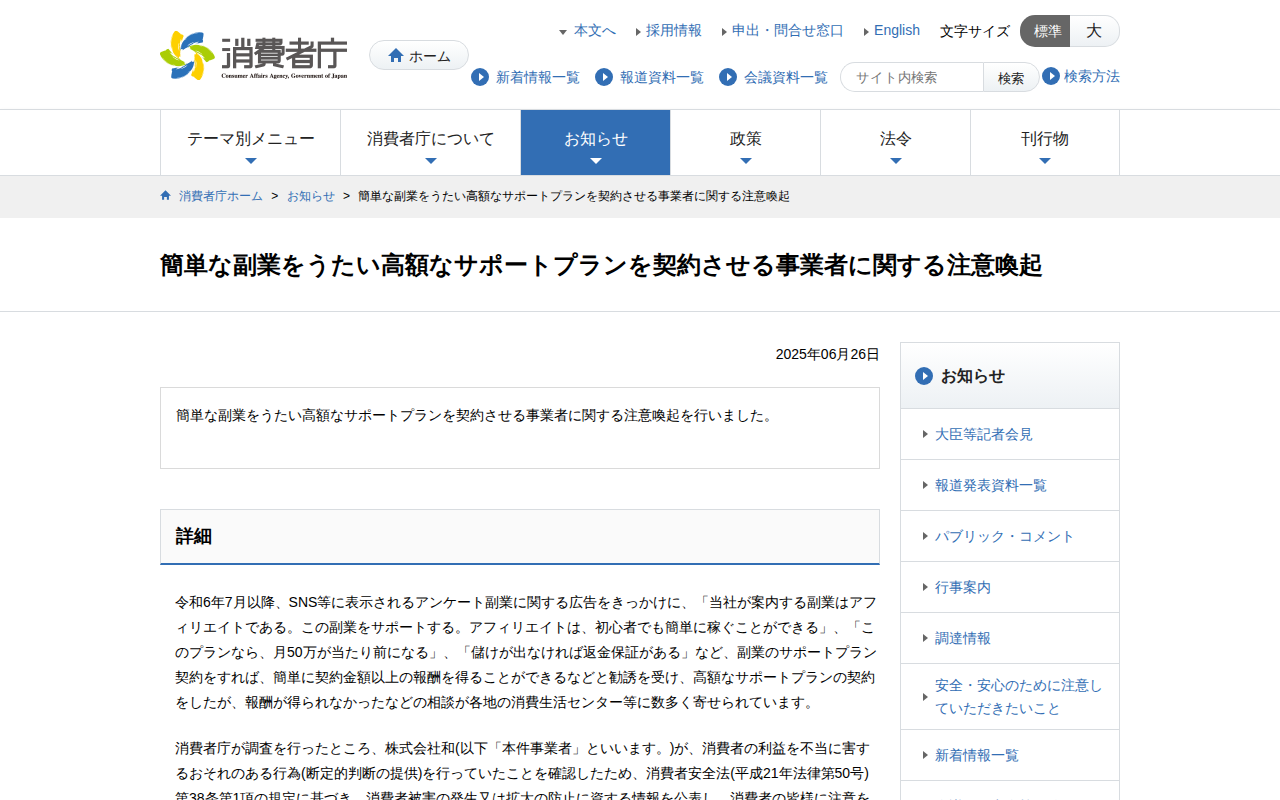This screenshot has height=800, width=1280.
Task: Click the 検索 search button
Action: (x=1011, y=77)
